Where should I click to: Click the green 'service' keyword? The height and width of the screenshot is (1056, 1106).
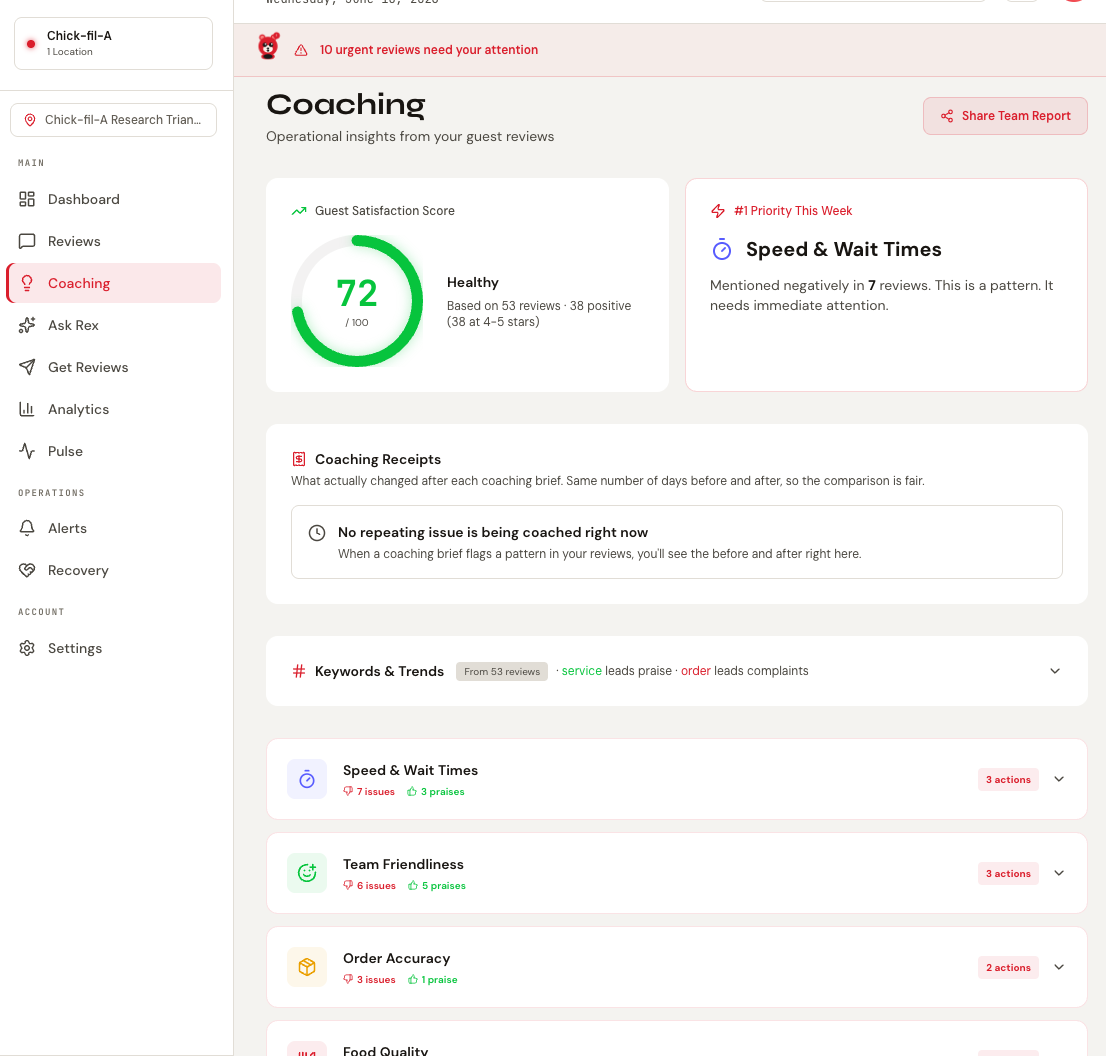click(581, 671)
